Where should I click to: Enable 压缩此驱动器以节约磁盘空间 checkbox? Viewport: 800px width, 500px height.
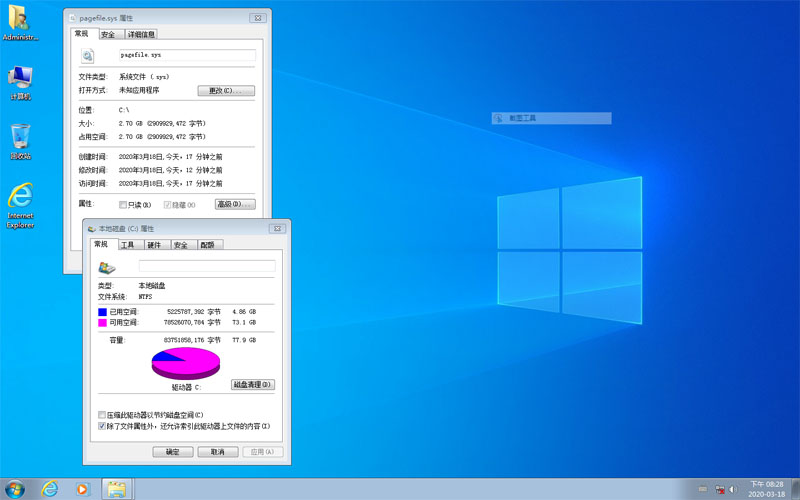point(102,415)
